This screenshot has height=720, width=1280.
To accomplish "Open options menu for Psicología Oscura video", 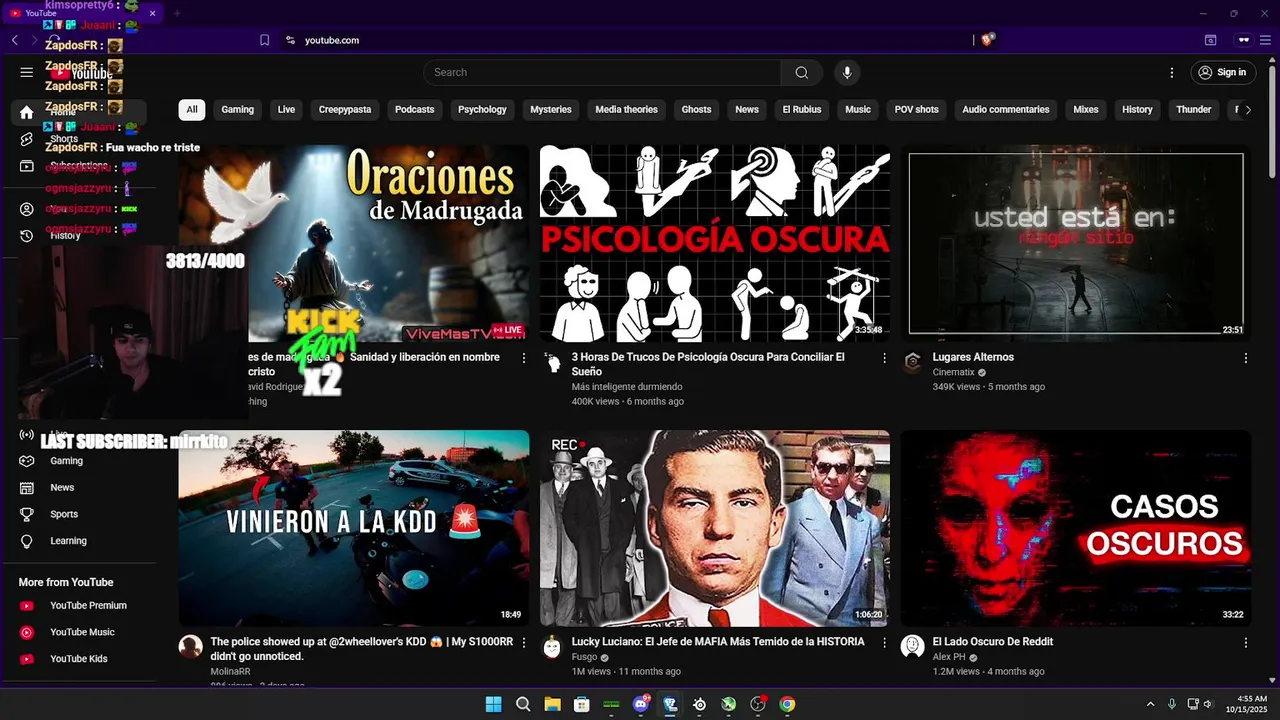I will [x=884, y=358].
